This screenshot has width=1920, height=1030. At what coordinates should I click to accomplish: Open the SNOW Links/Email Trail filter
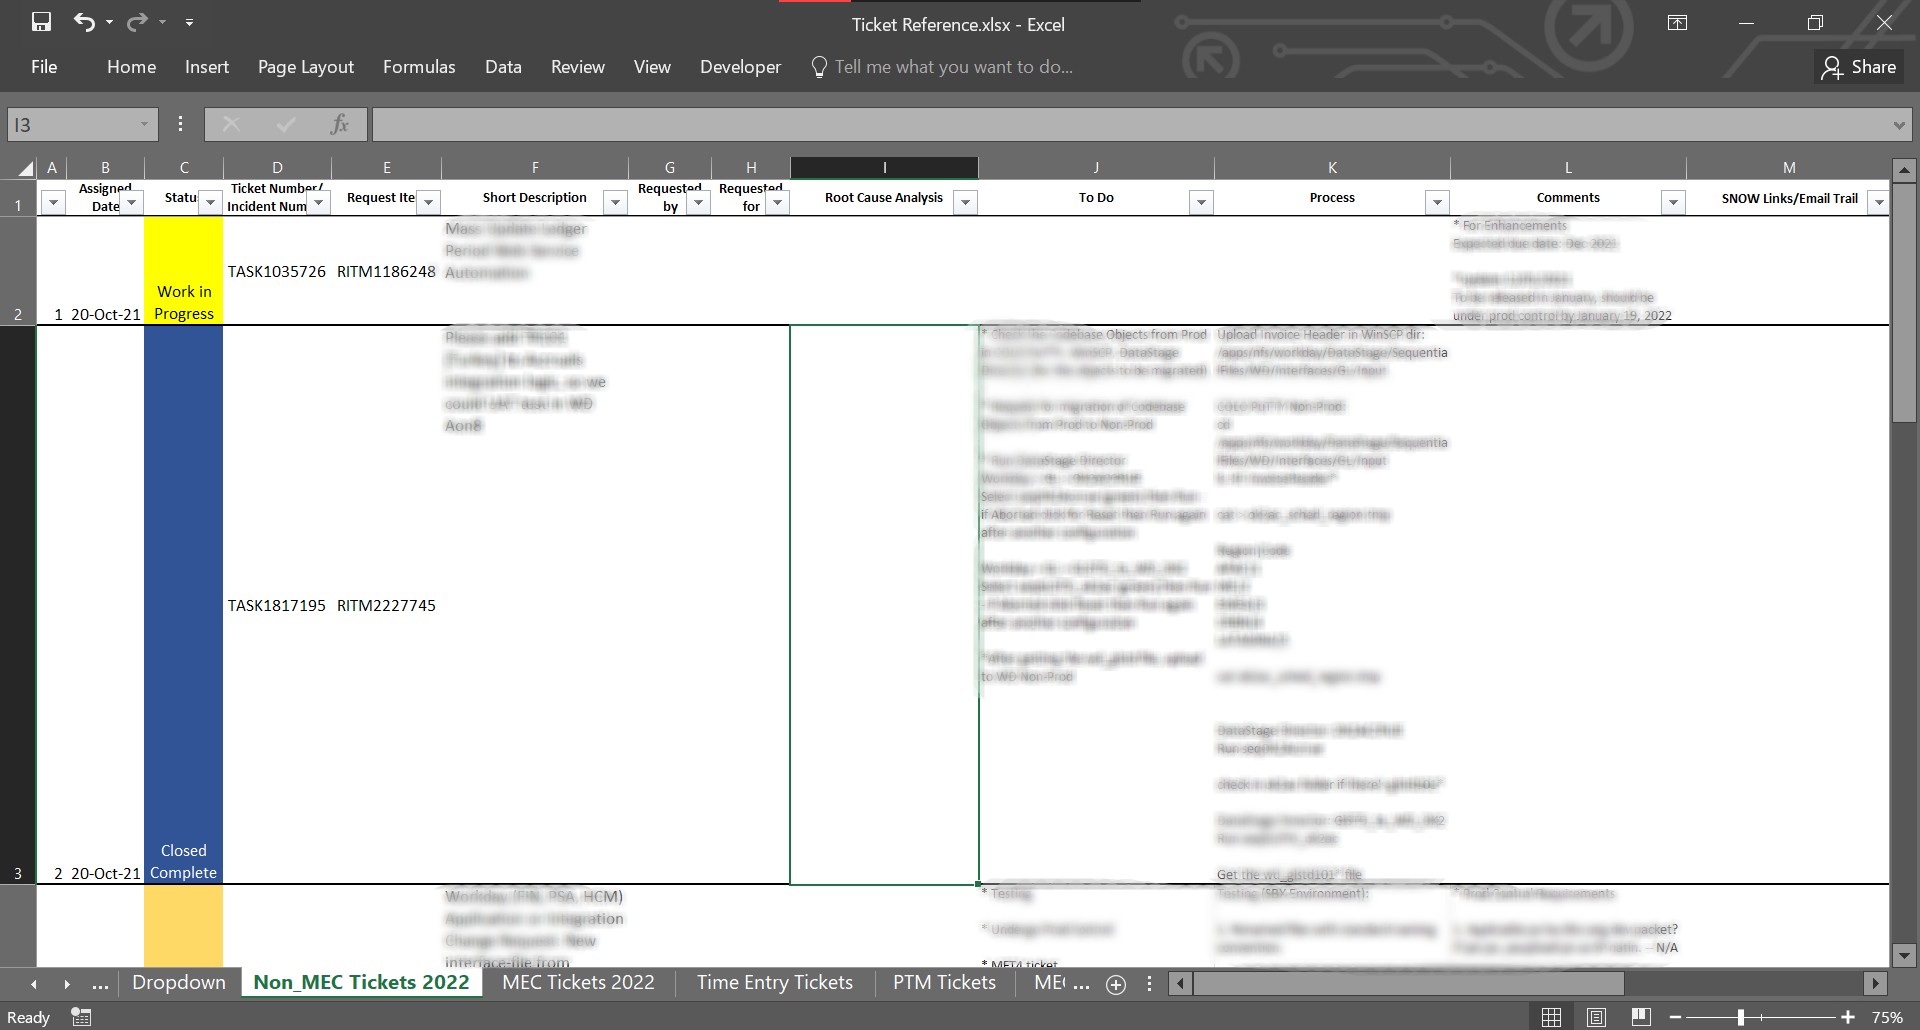1878,203
